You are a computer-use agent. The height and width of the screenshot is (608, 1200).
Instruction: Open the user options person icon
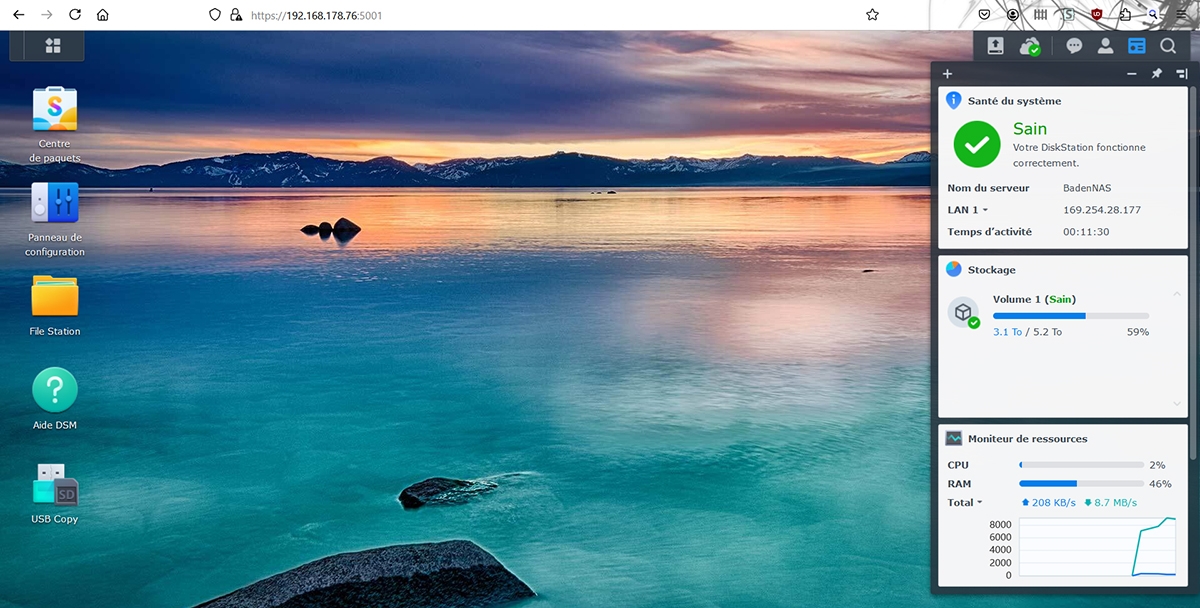[1105, 46]
